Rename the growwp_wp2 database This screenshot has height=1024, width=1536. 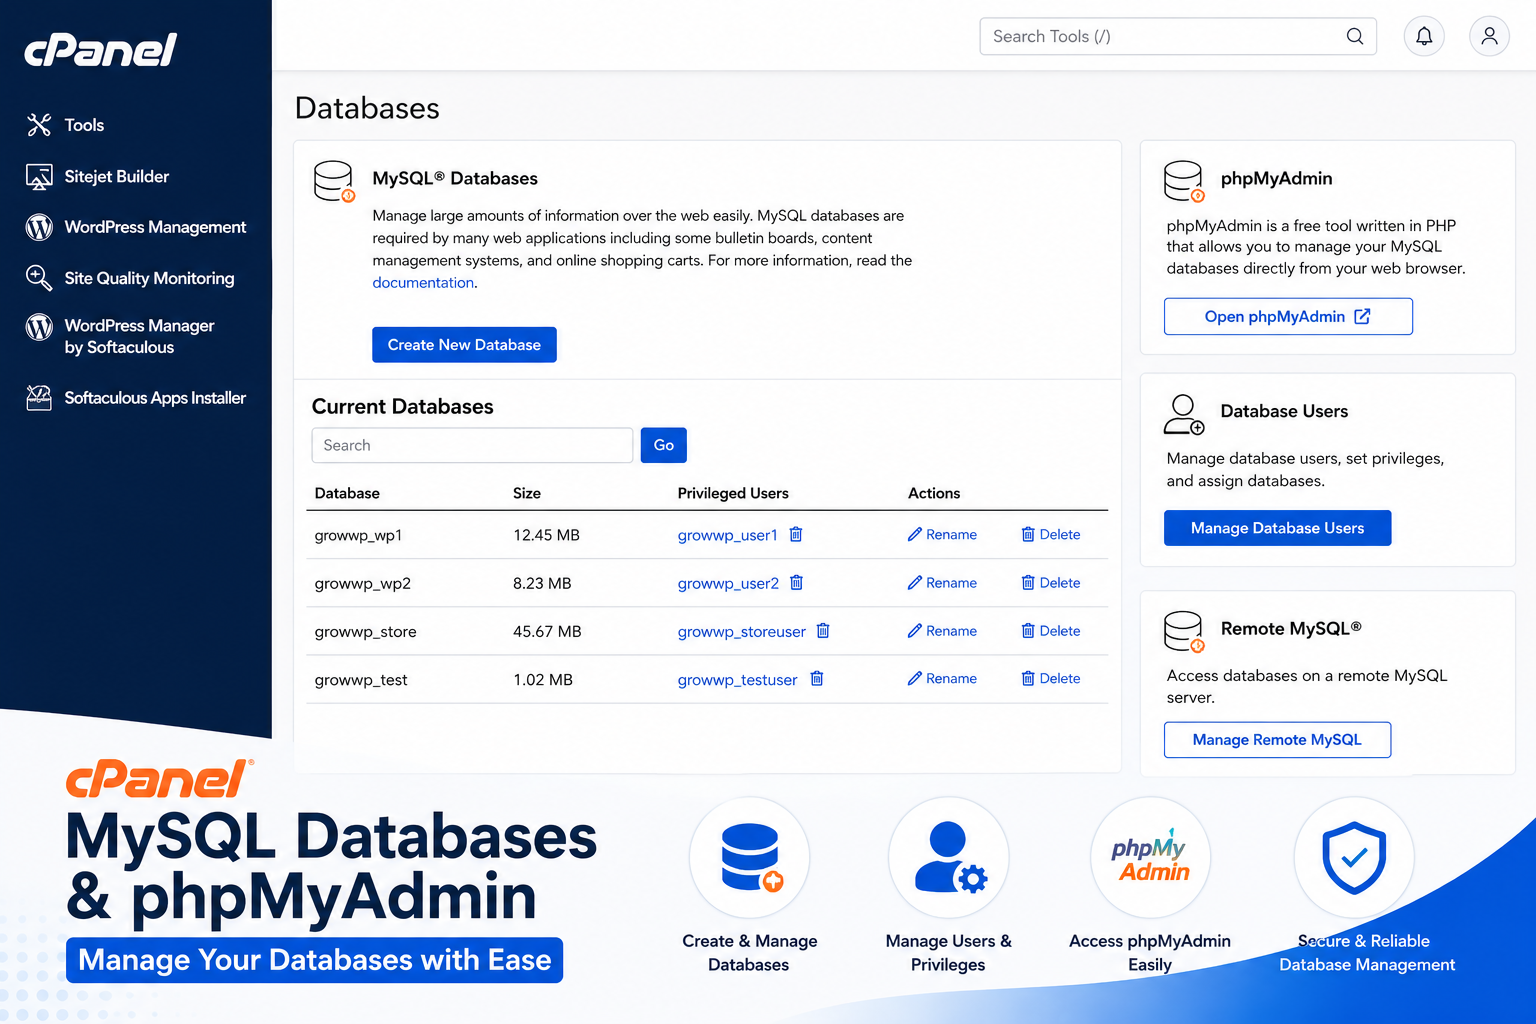[x=942, y=583]
